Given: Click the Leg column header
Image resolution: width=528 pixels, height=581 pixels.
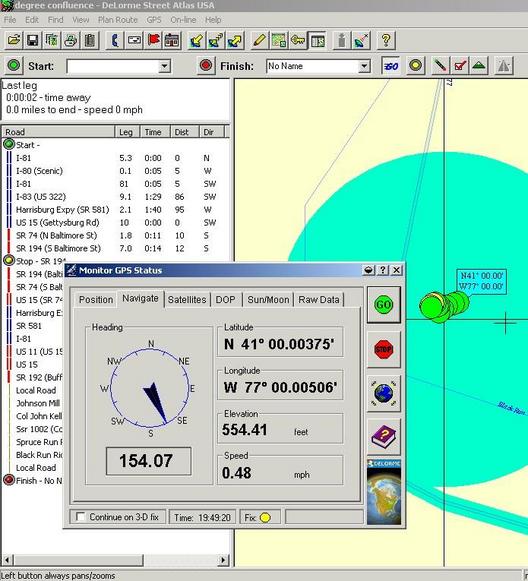Looking at the screenshot, I should tap(127, 132).
